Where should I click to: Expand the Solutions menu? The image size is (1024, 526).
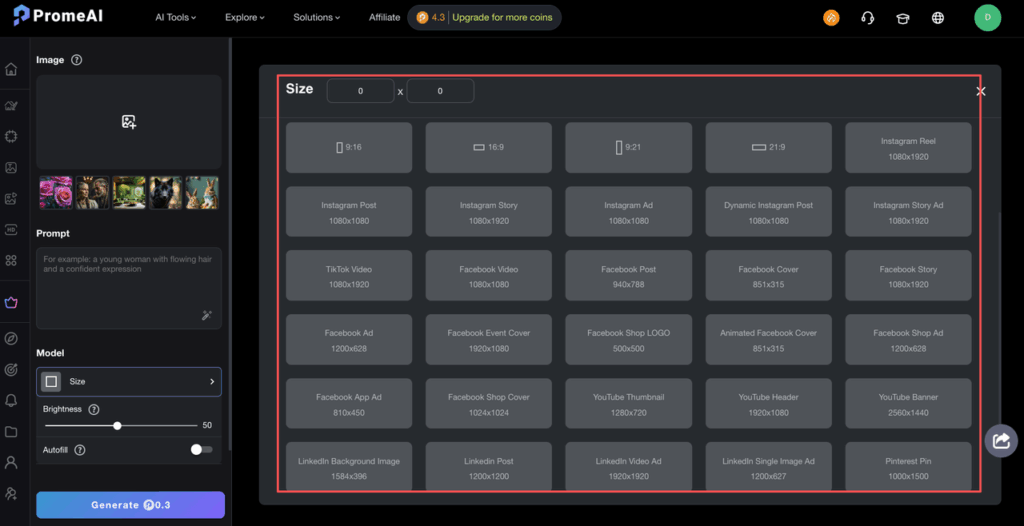click(x=317, y=18)
